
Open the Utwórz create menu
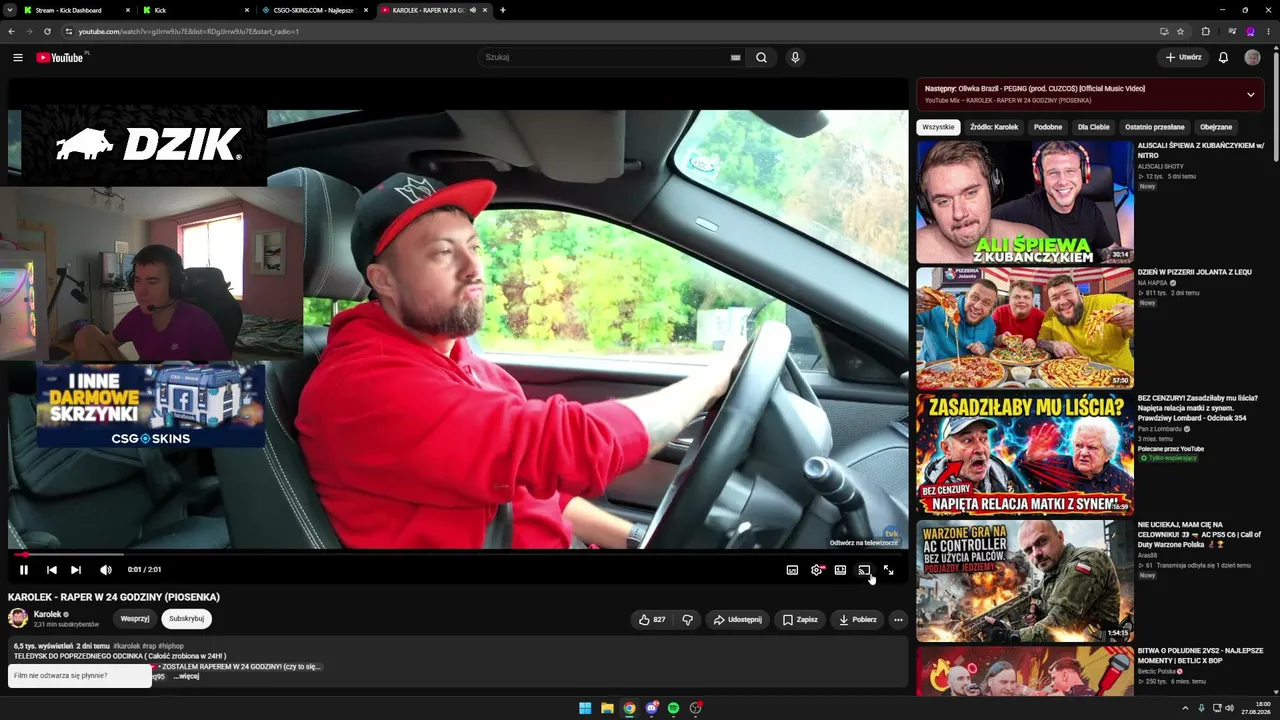tap(1183, 58)
